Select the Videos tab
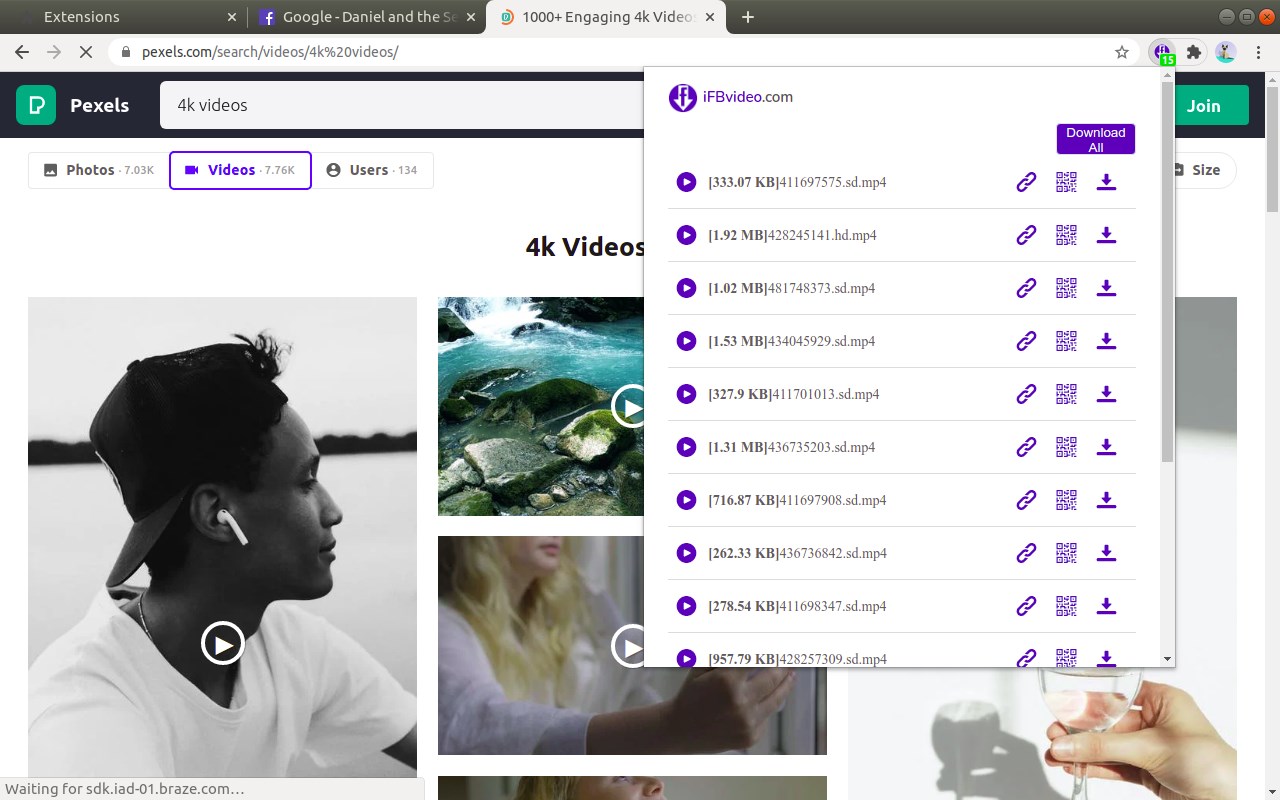 coord(240,170)
